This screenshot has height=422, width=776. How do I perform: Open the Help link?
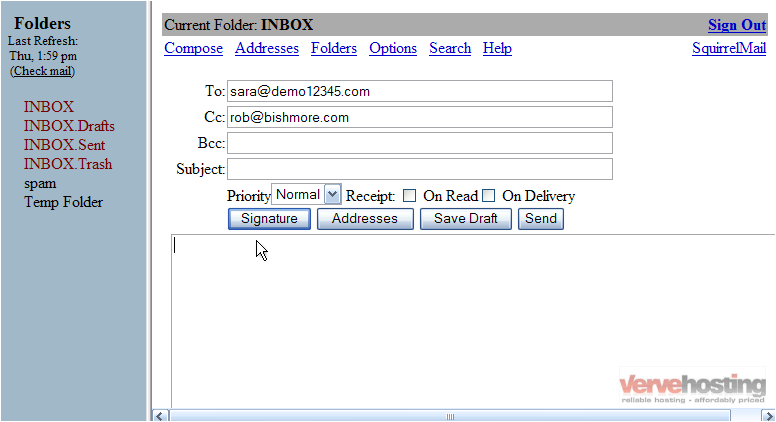pos(497,48)
